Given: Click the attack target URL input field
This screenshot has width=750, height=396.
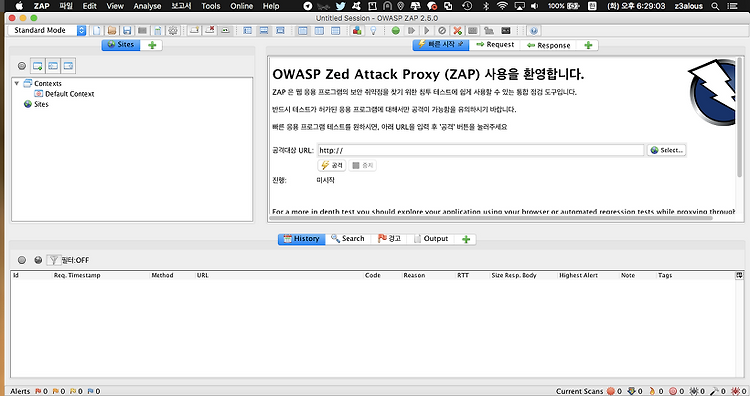Looking at the screenshot, I should click(x=481, y=150).
